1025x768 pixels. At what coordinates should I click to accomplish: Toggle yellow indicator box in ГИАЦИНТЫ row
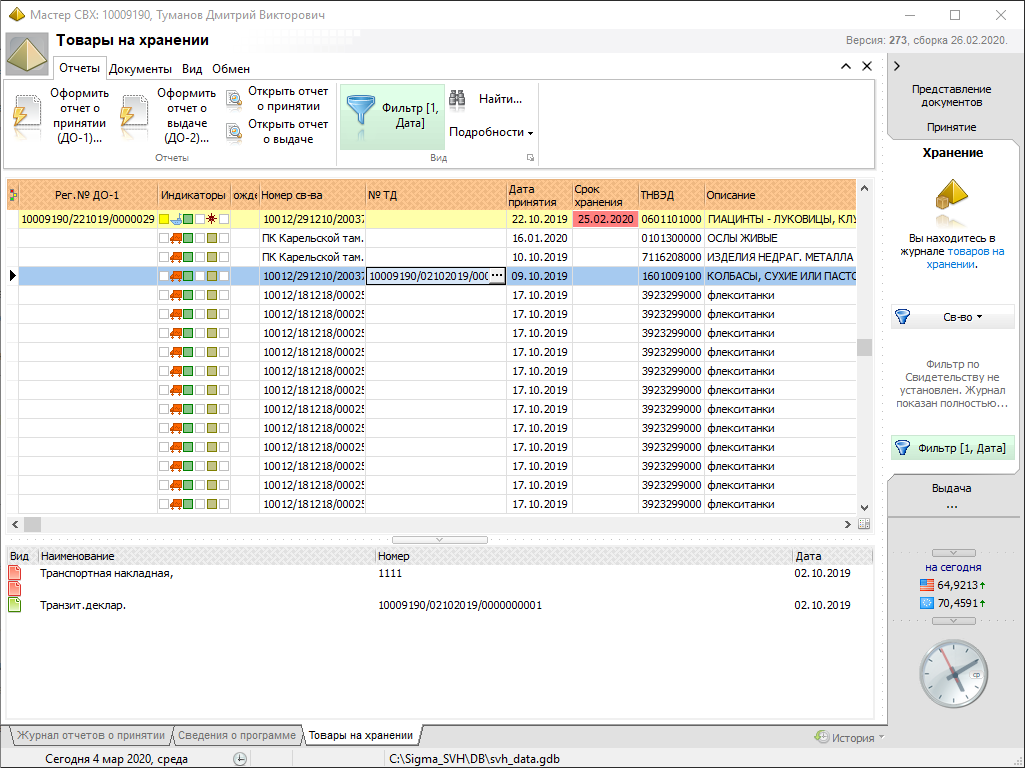click(164, 220)
